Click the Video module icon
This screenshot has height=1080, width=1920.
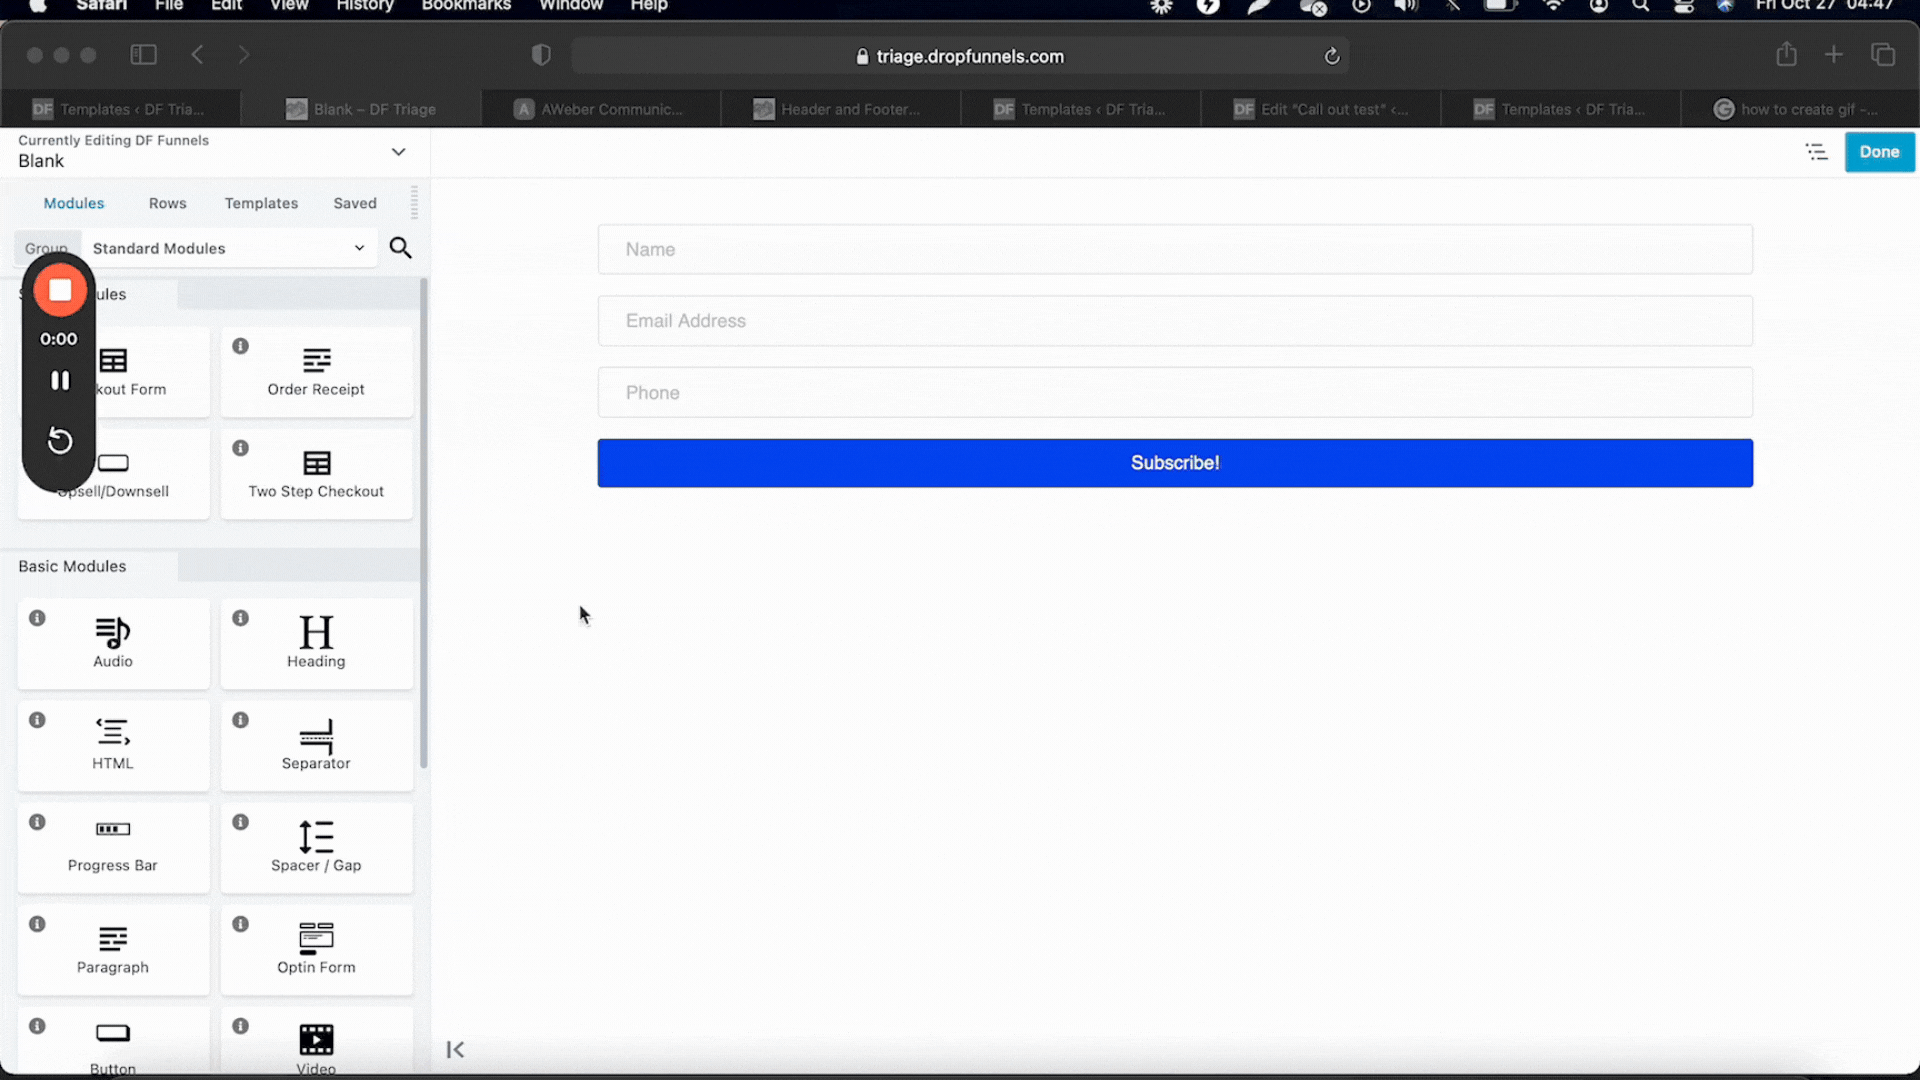click(315, 1040)
